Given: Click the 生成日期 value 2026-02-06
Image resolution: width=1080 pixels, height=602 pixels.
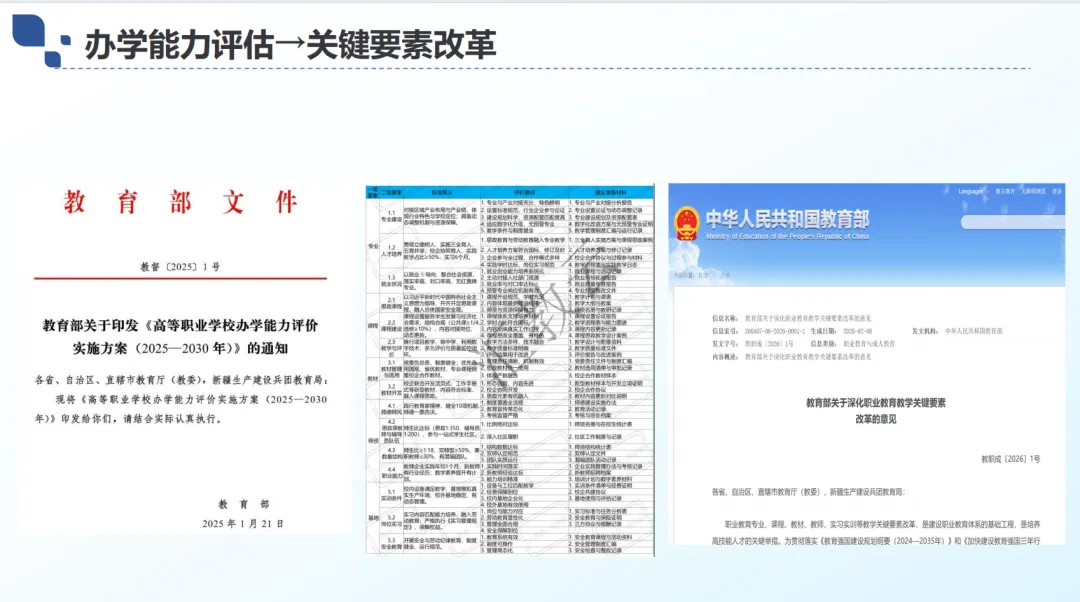Looking at the screenshot, I should [858, 331].
